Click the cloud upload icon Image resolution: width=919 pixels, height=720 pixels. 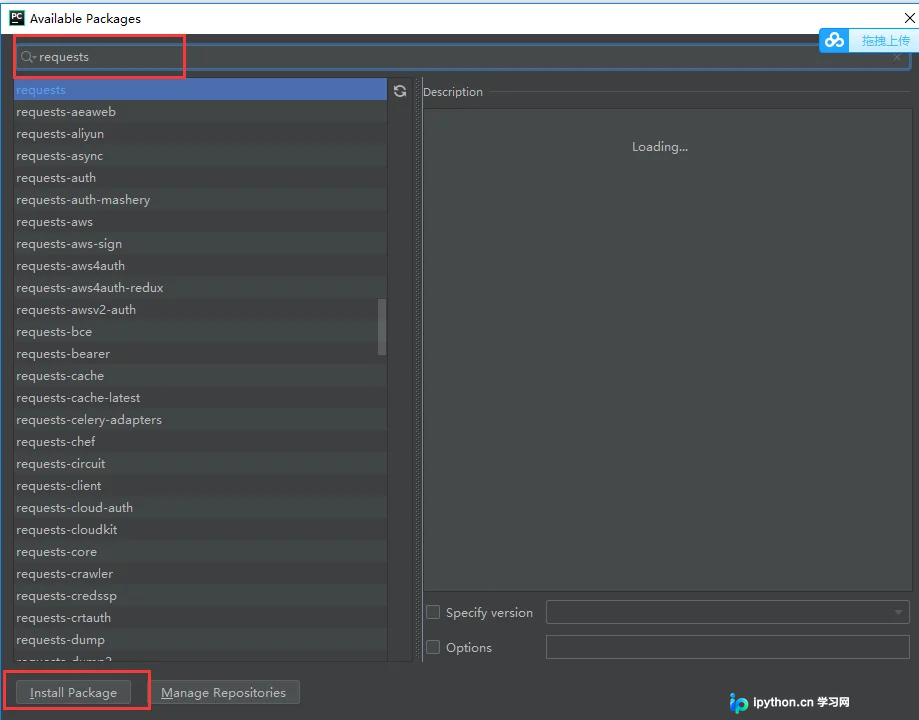834,40
